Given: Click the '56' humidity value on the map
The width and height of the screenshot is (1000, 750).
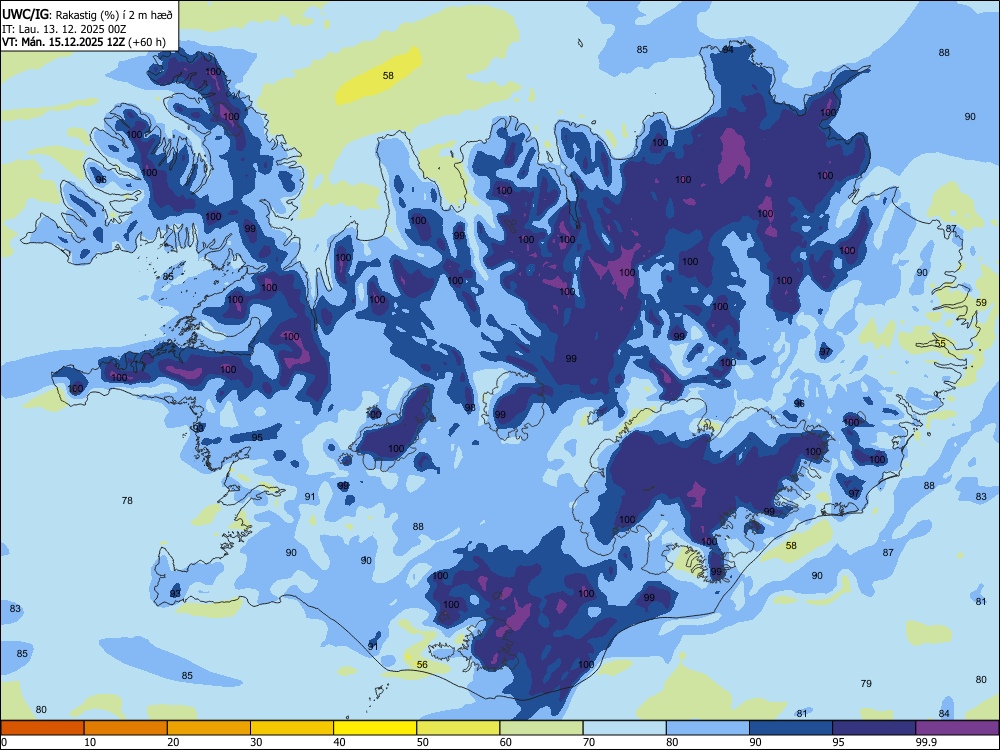Looking at the screenshot, I should [422, 665].
